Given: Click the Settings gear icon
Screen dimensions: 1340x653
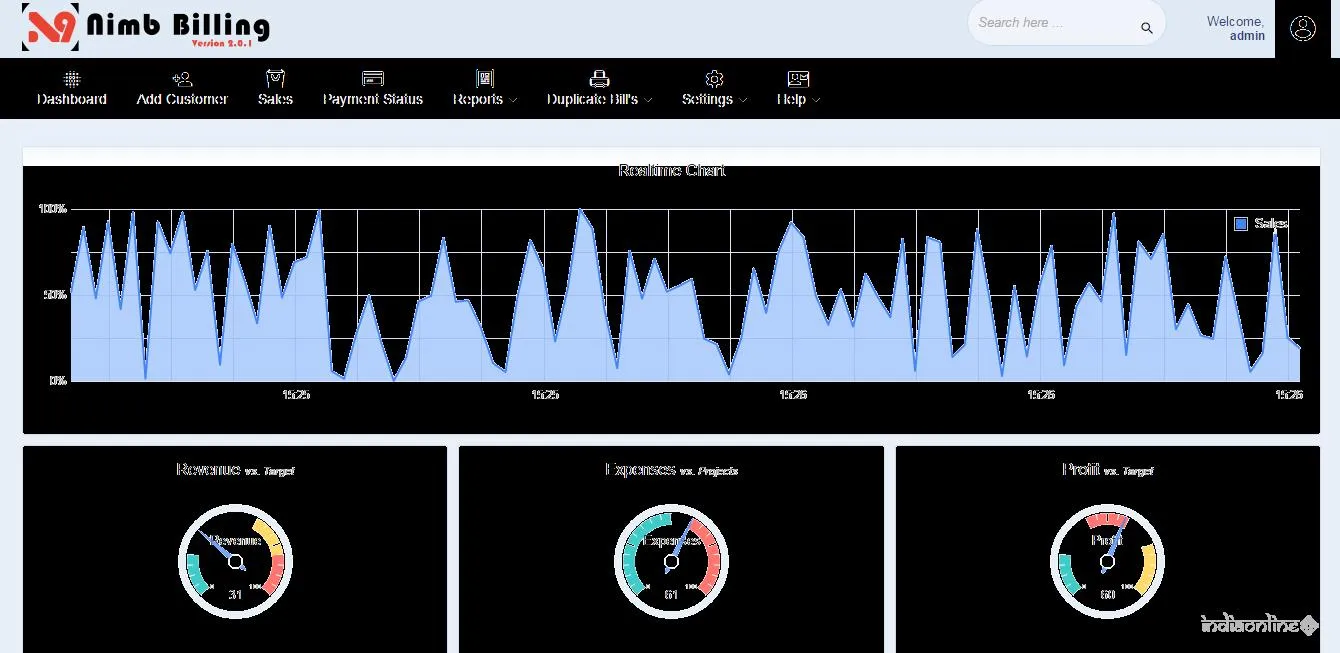Looking at the screenshot, I should coord(714,79).
